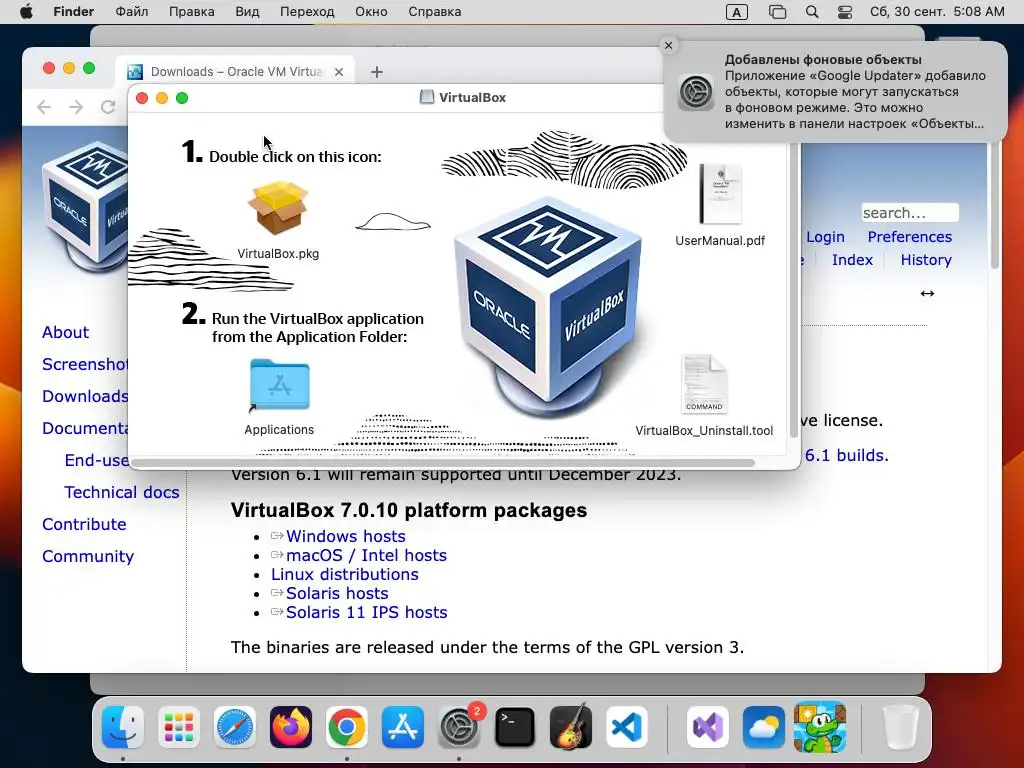This screenshot has width=1024, height=768.
Task: Click the Windows hosts download link
Action: coord(345,536)
